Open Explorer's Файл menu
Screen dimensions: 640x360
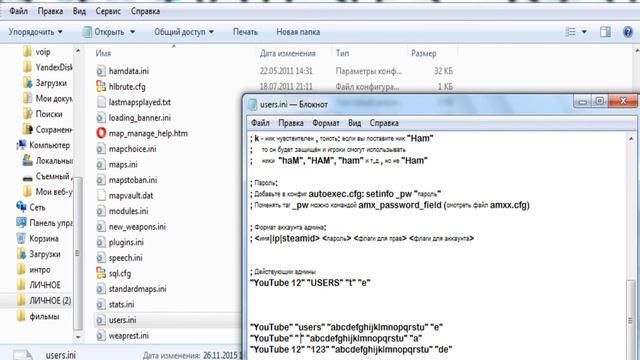(x=18, y=11)
